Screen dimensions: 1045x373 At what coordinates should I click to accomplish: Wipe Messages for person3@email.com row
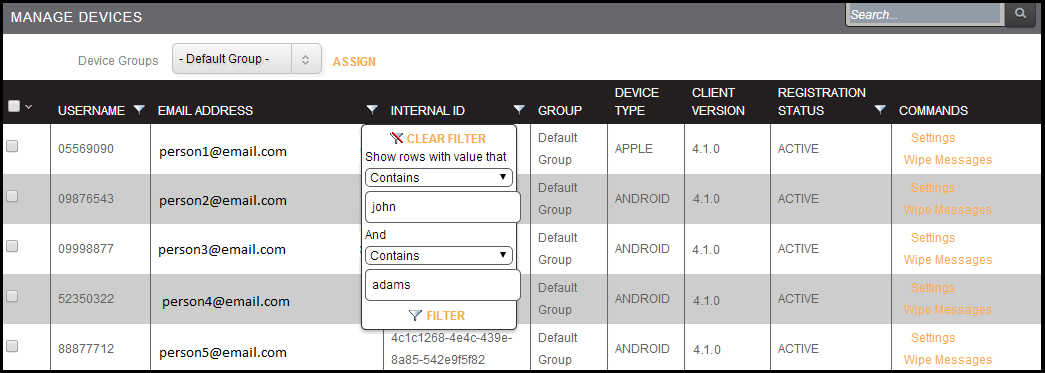(x=948, y=260)
